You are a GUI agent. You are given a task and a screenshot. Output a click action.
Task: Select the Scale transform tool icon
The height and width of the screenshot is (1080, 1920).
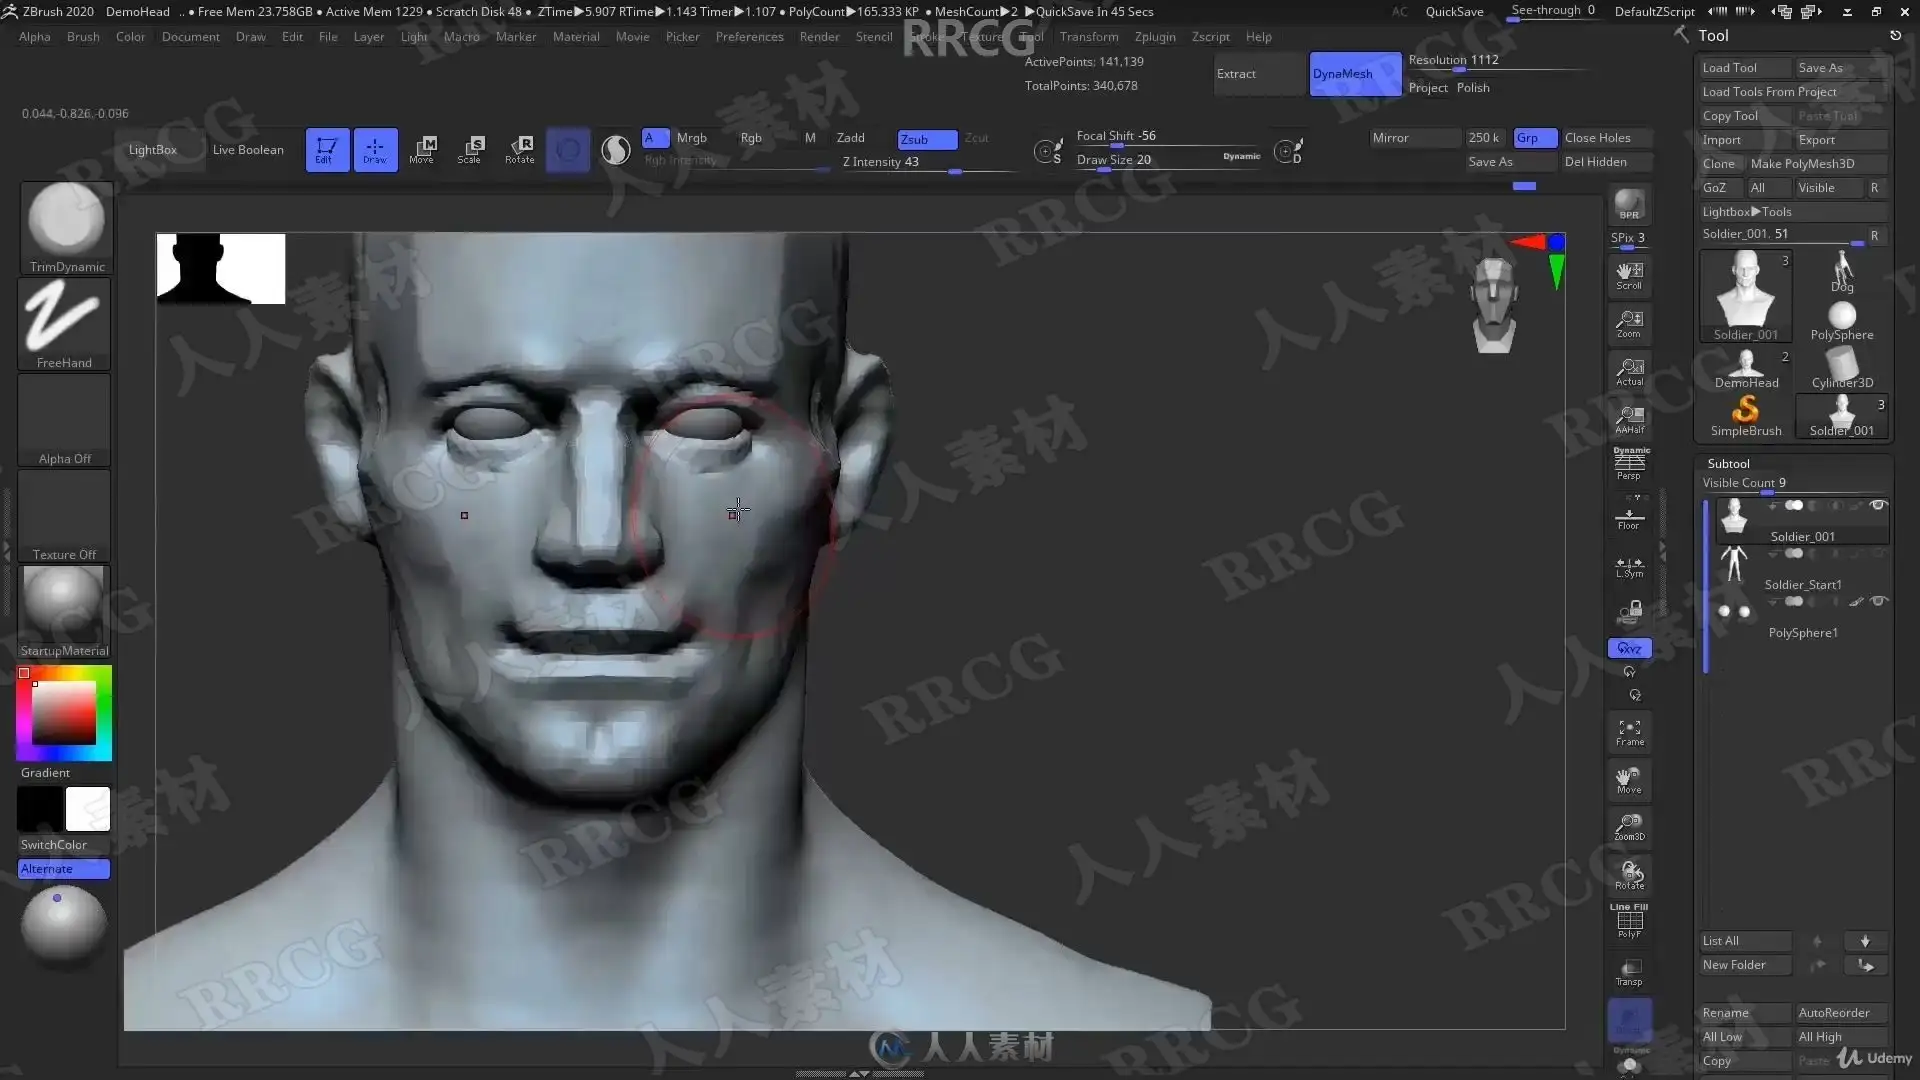tap(470, 149)
